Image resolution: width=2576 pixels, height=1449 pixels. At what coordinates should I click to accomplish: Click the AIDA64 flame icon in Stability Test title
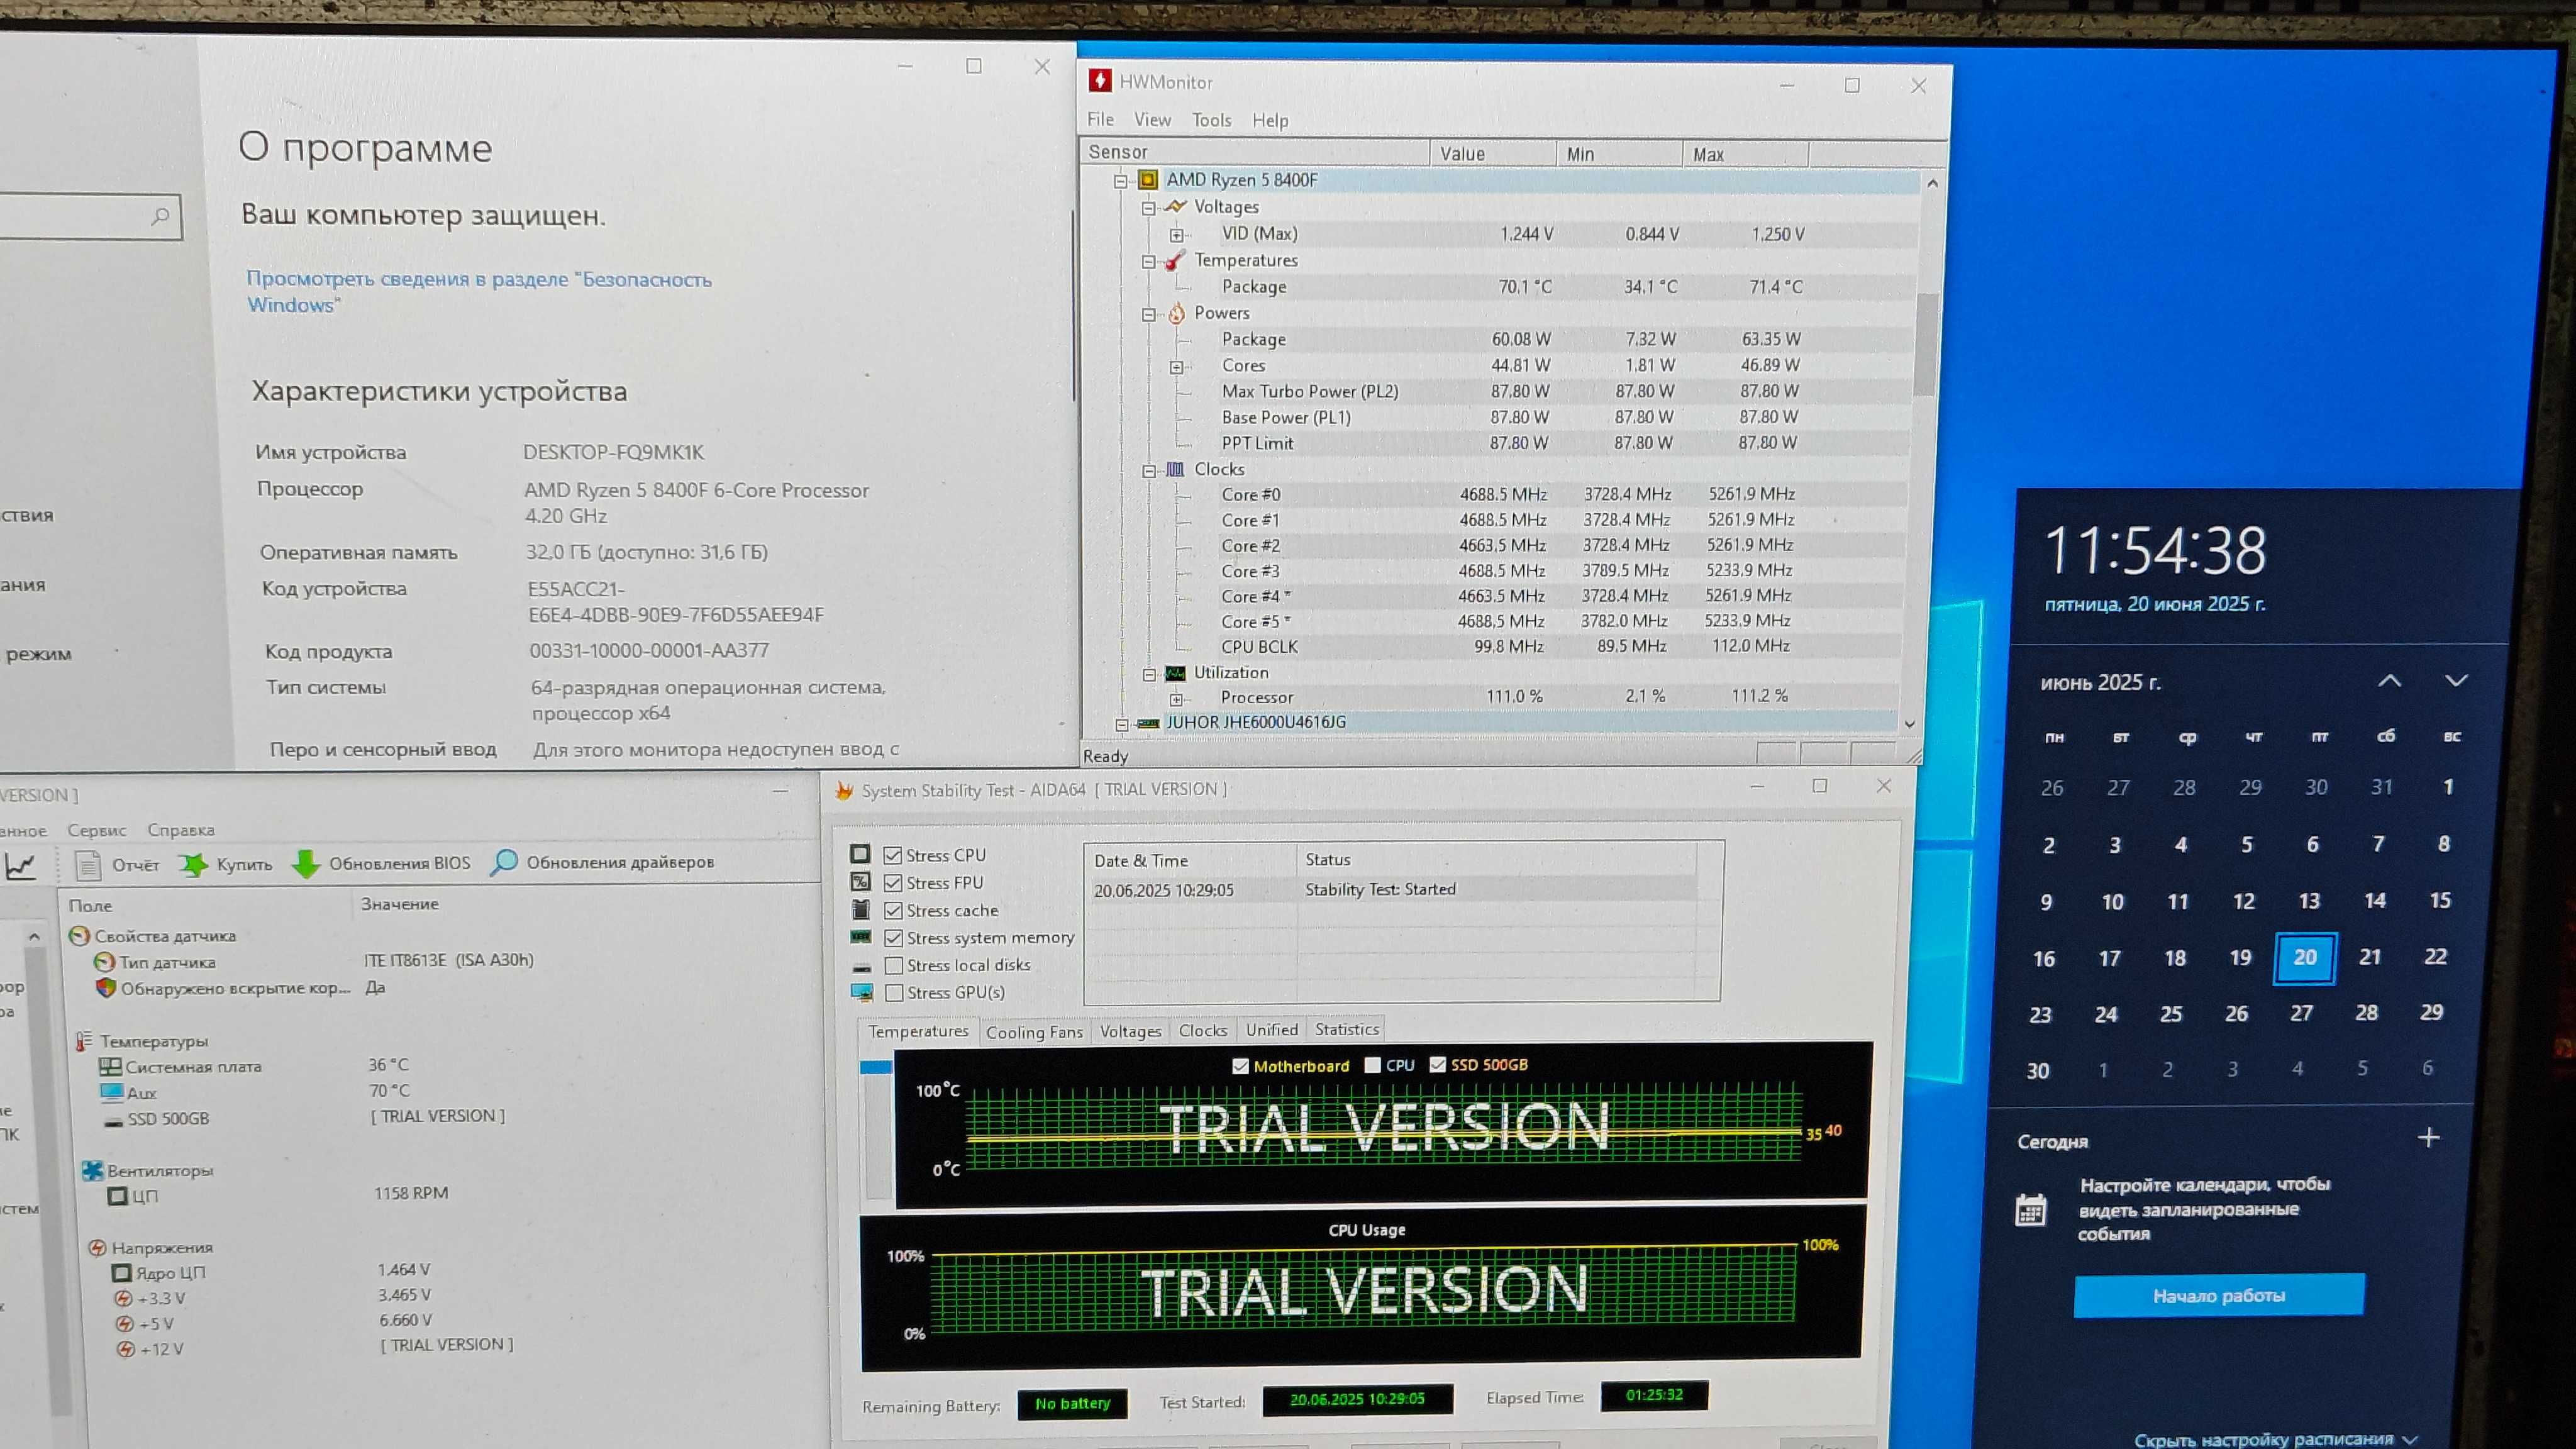click(844, 791)
